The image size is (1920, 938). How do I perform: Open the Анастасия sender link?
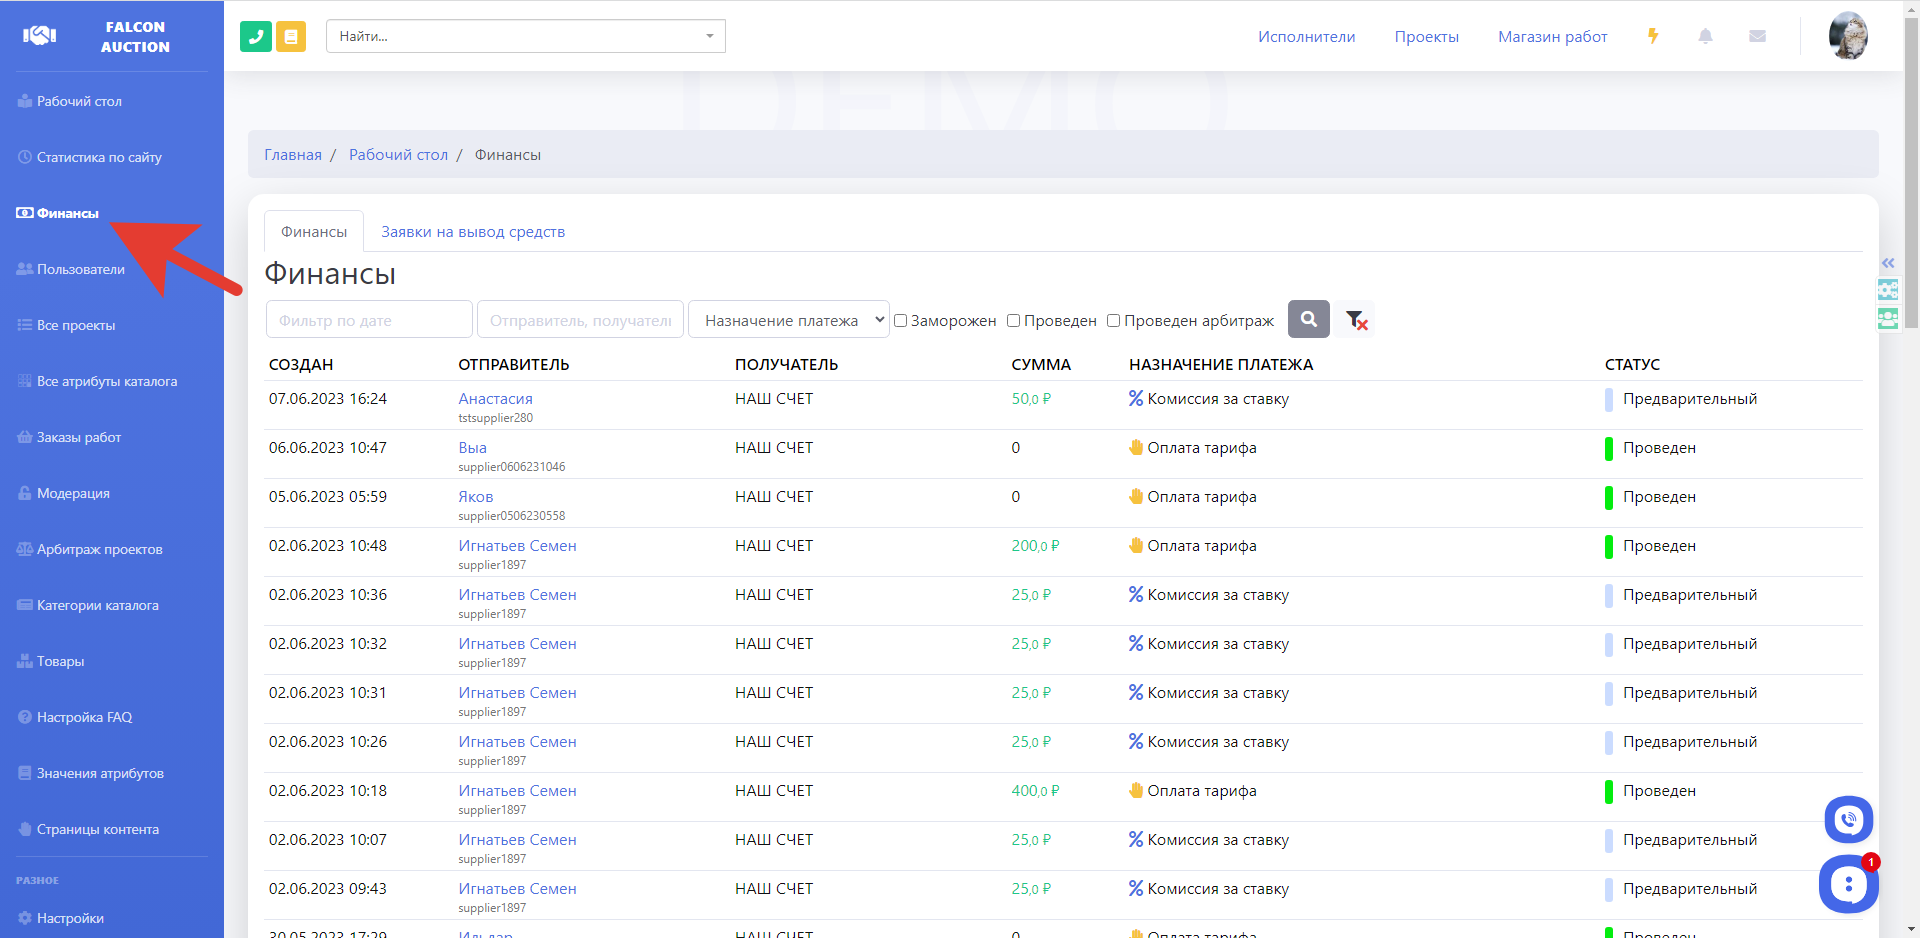[495, 399]
